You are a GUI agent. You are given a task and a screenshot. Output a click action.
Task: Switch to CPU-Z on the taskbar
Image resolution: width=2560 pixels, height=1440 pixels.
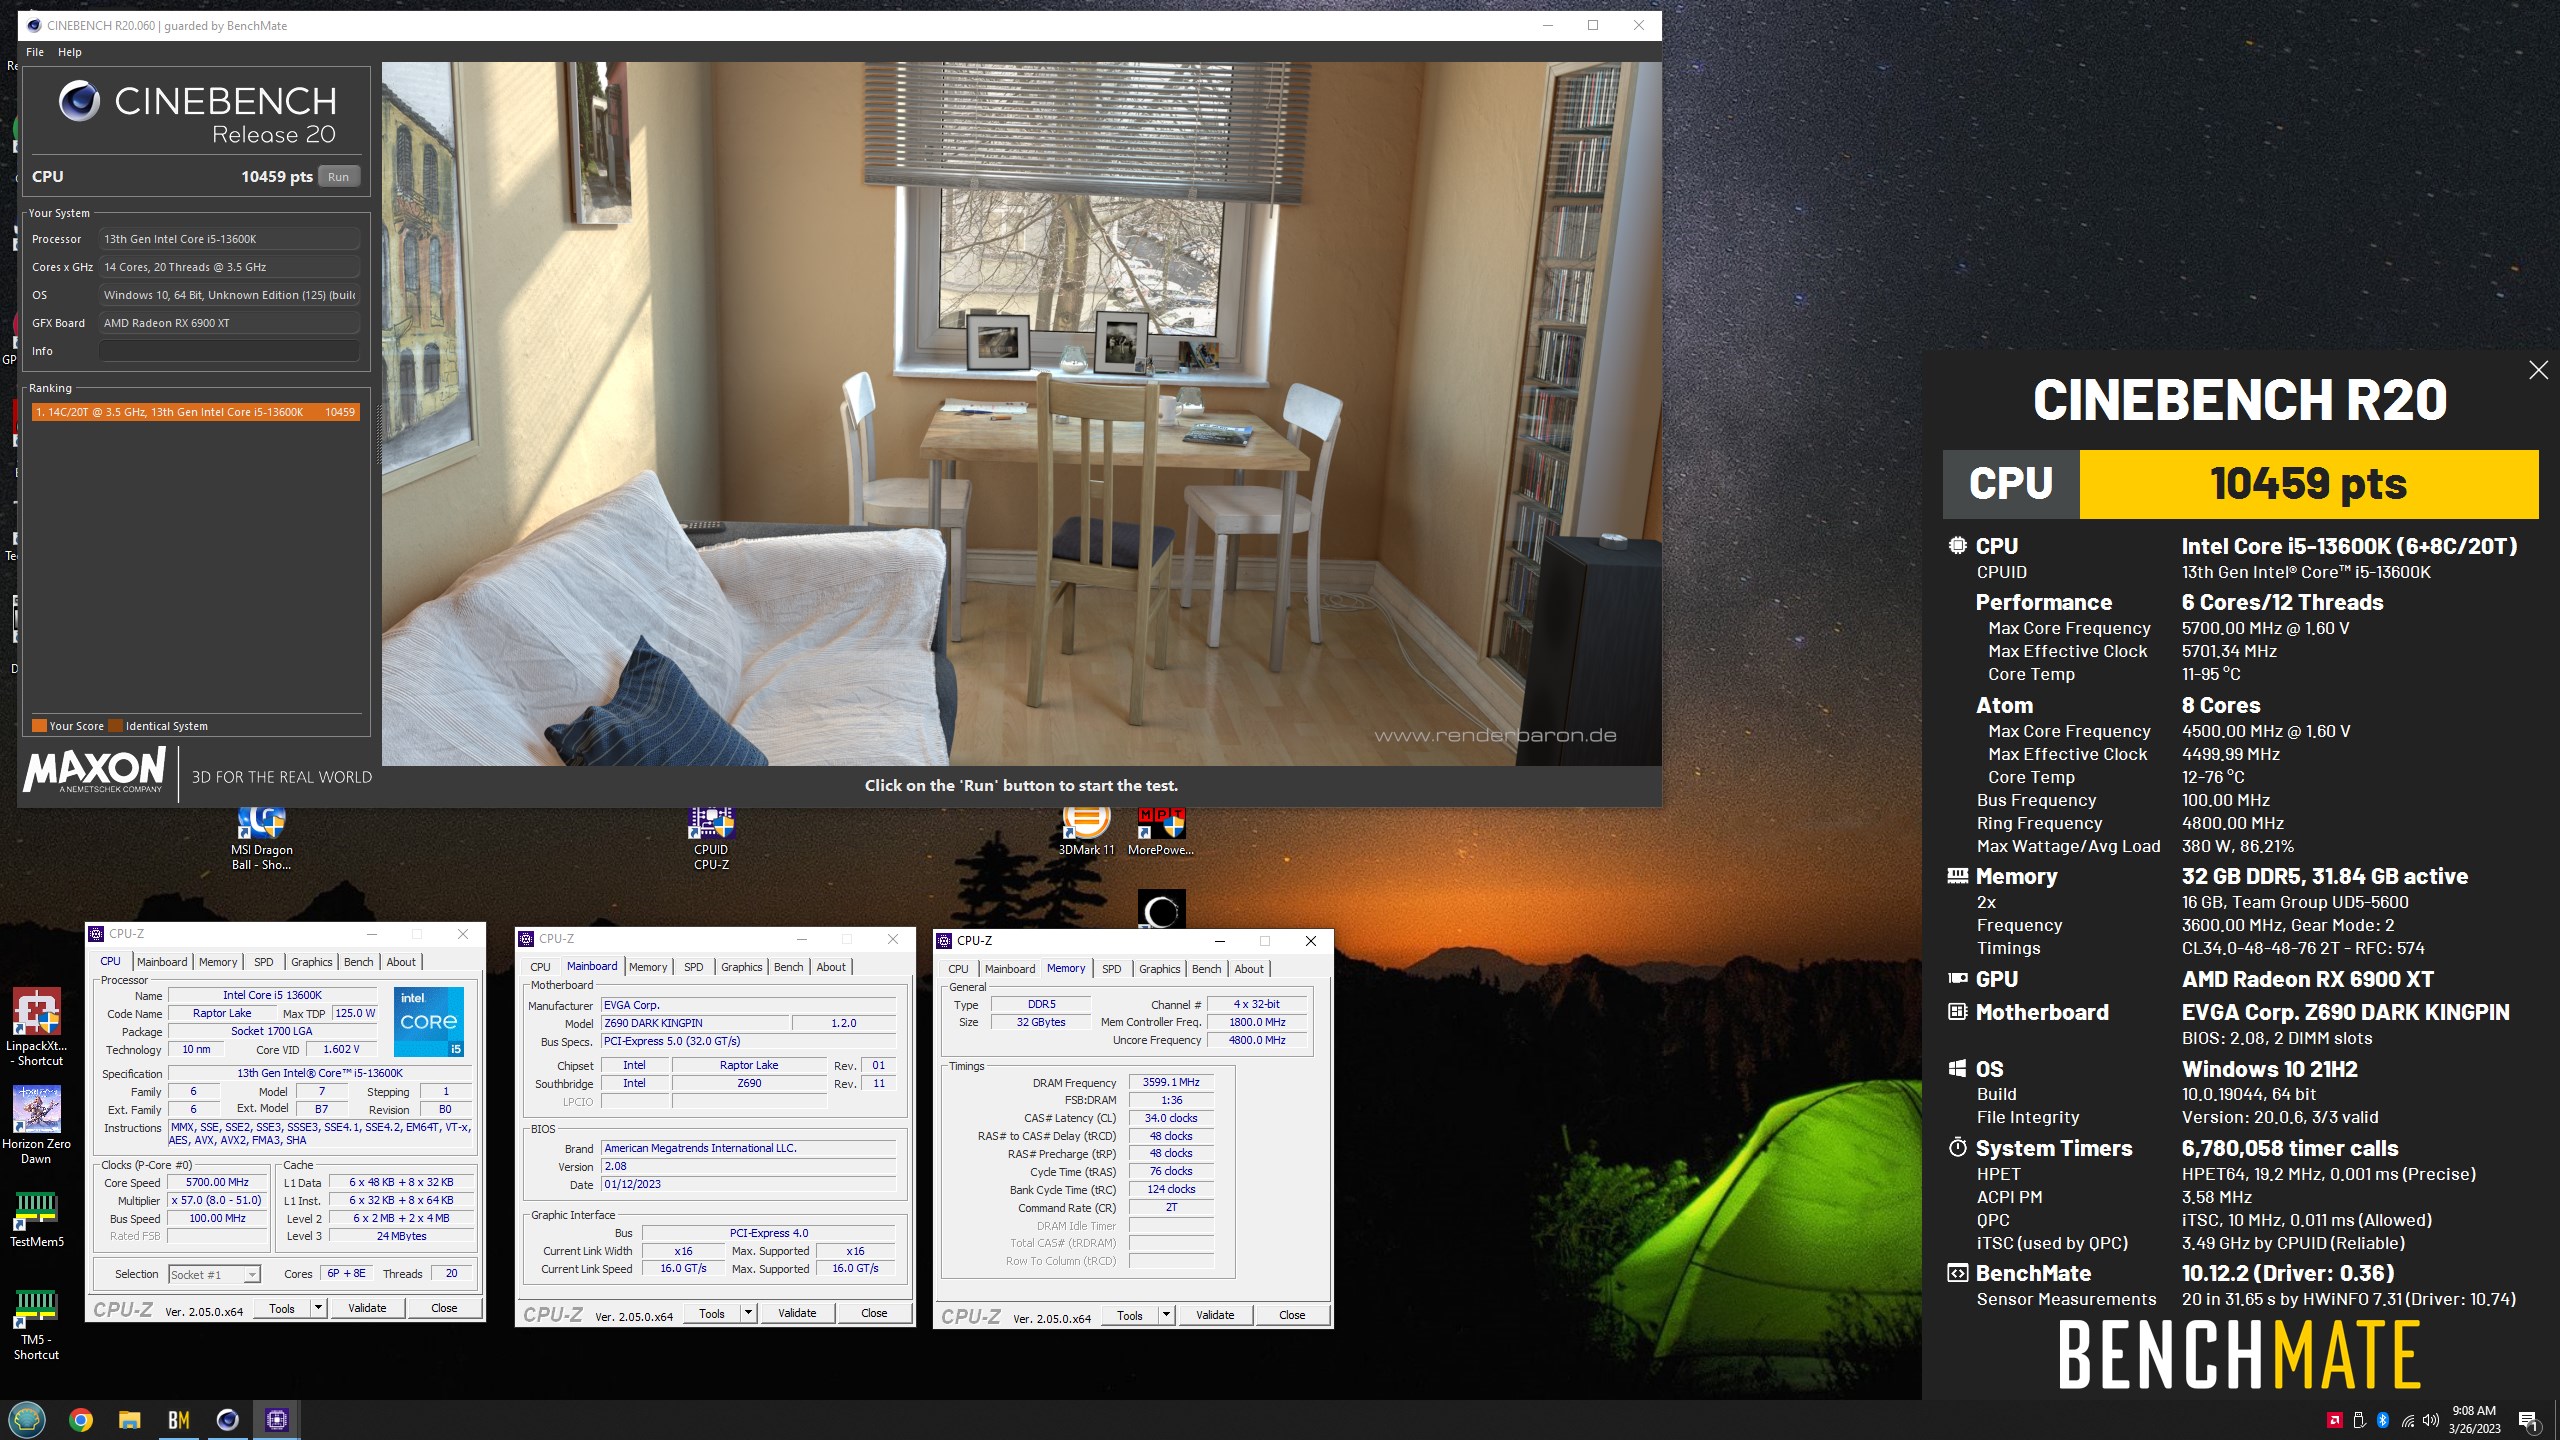(277, 1420)
